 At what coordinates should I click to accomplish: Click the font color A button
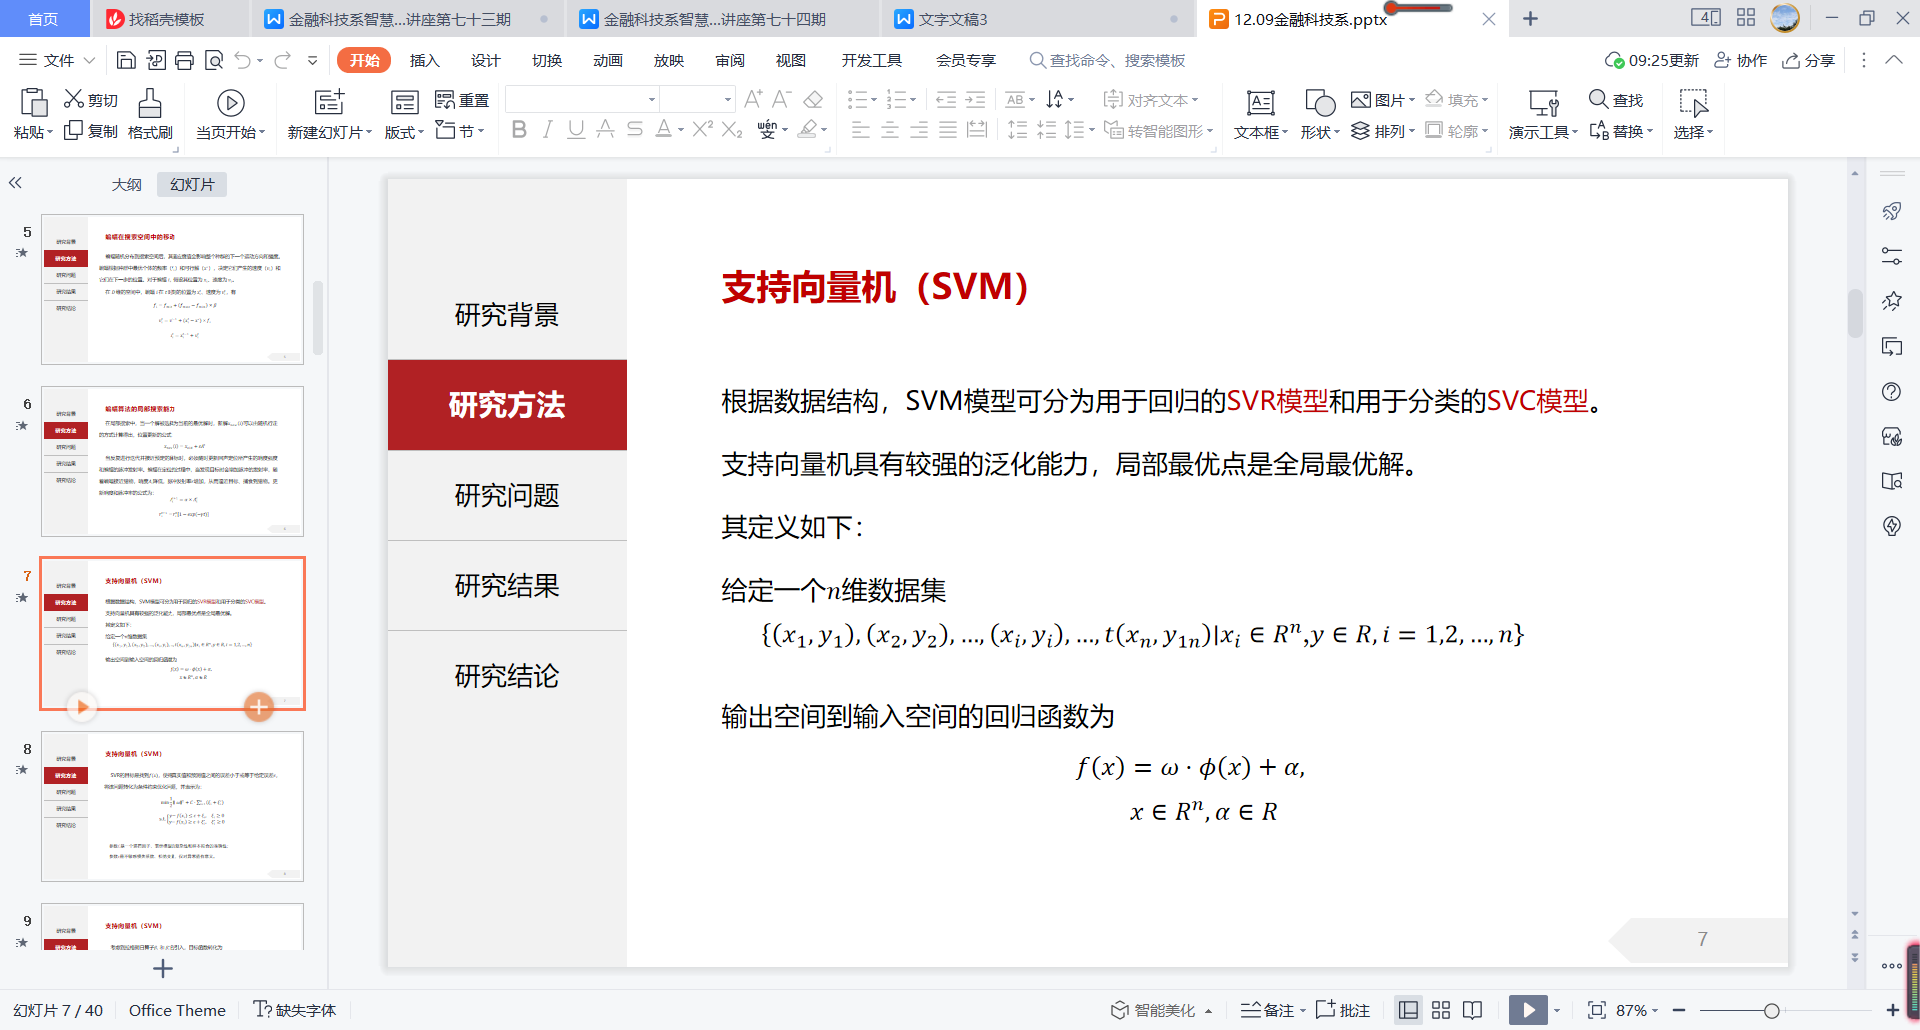coord(663,129)
